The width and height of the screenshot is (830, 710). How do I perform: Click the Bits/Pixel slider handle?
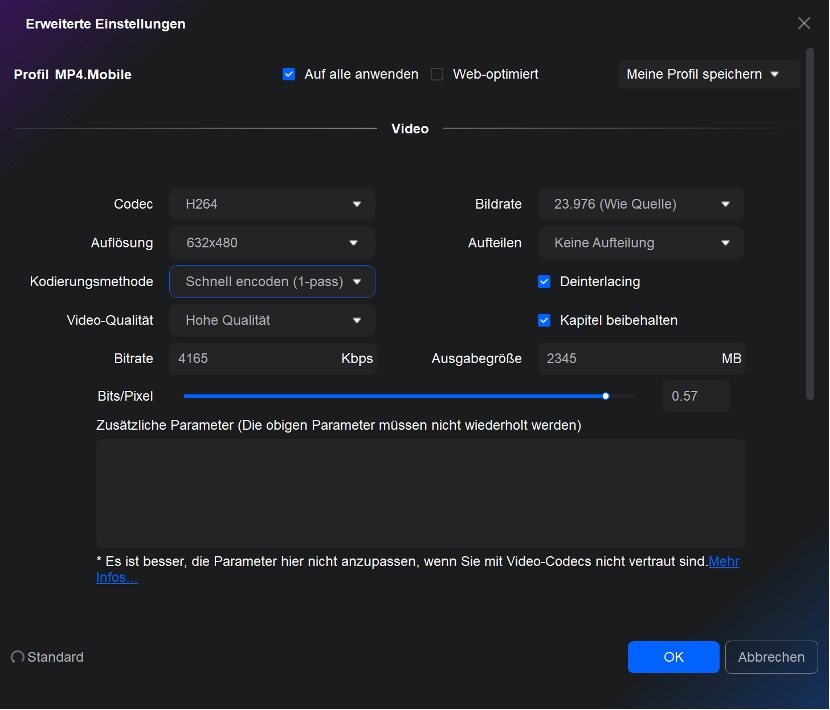tap(606, 396)
